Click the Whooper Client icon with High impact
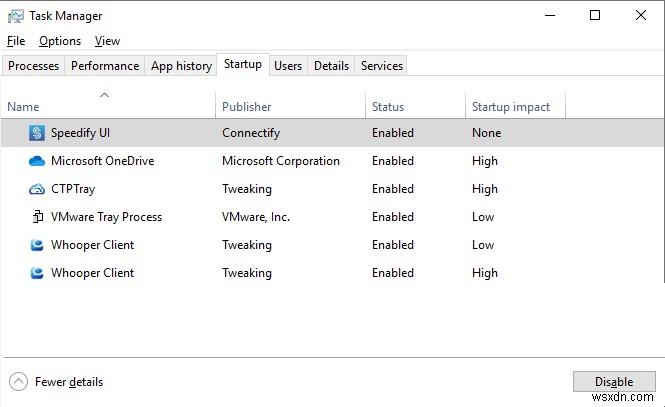 click(37, 273)
